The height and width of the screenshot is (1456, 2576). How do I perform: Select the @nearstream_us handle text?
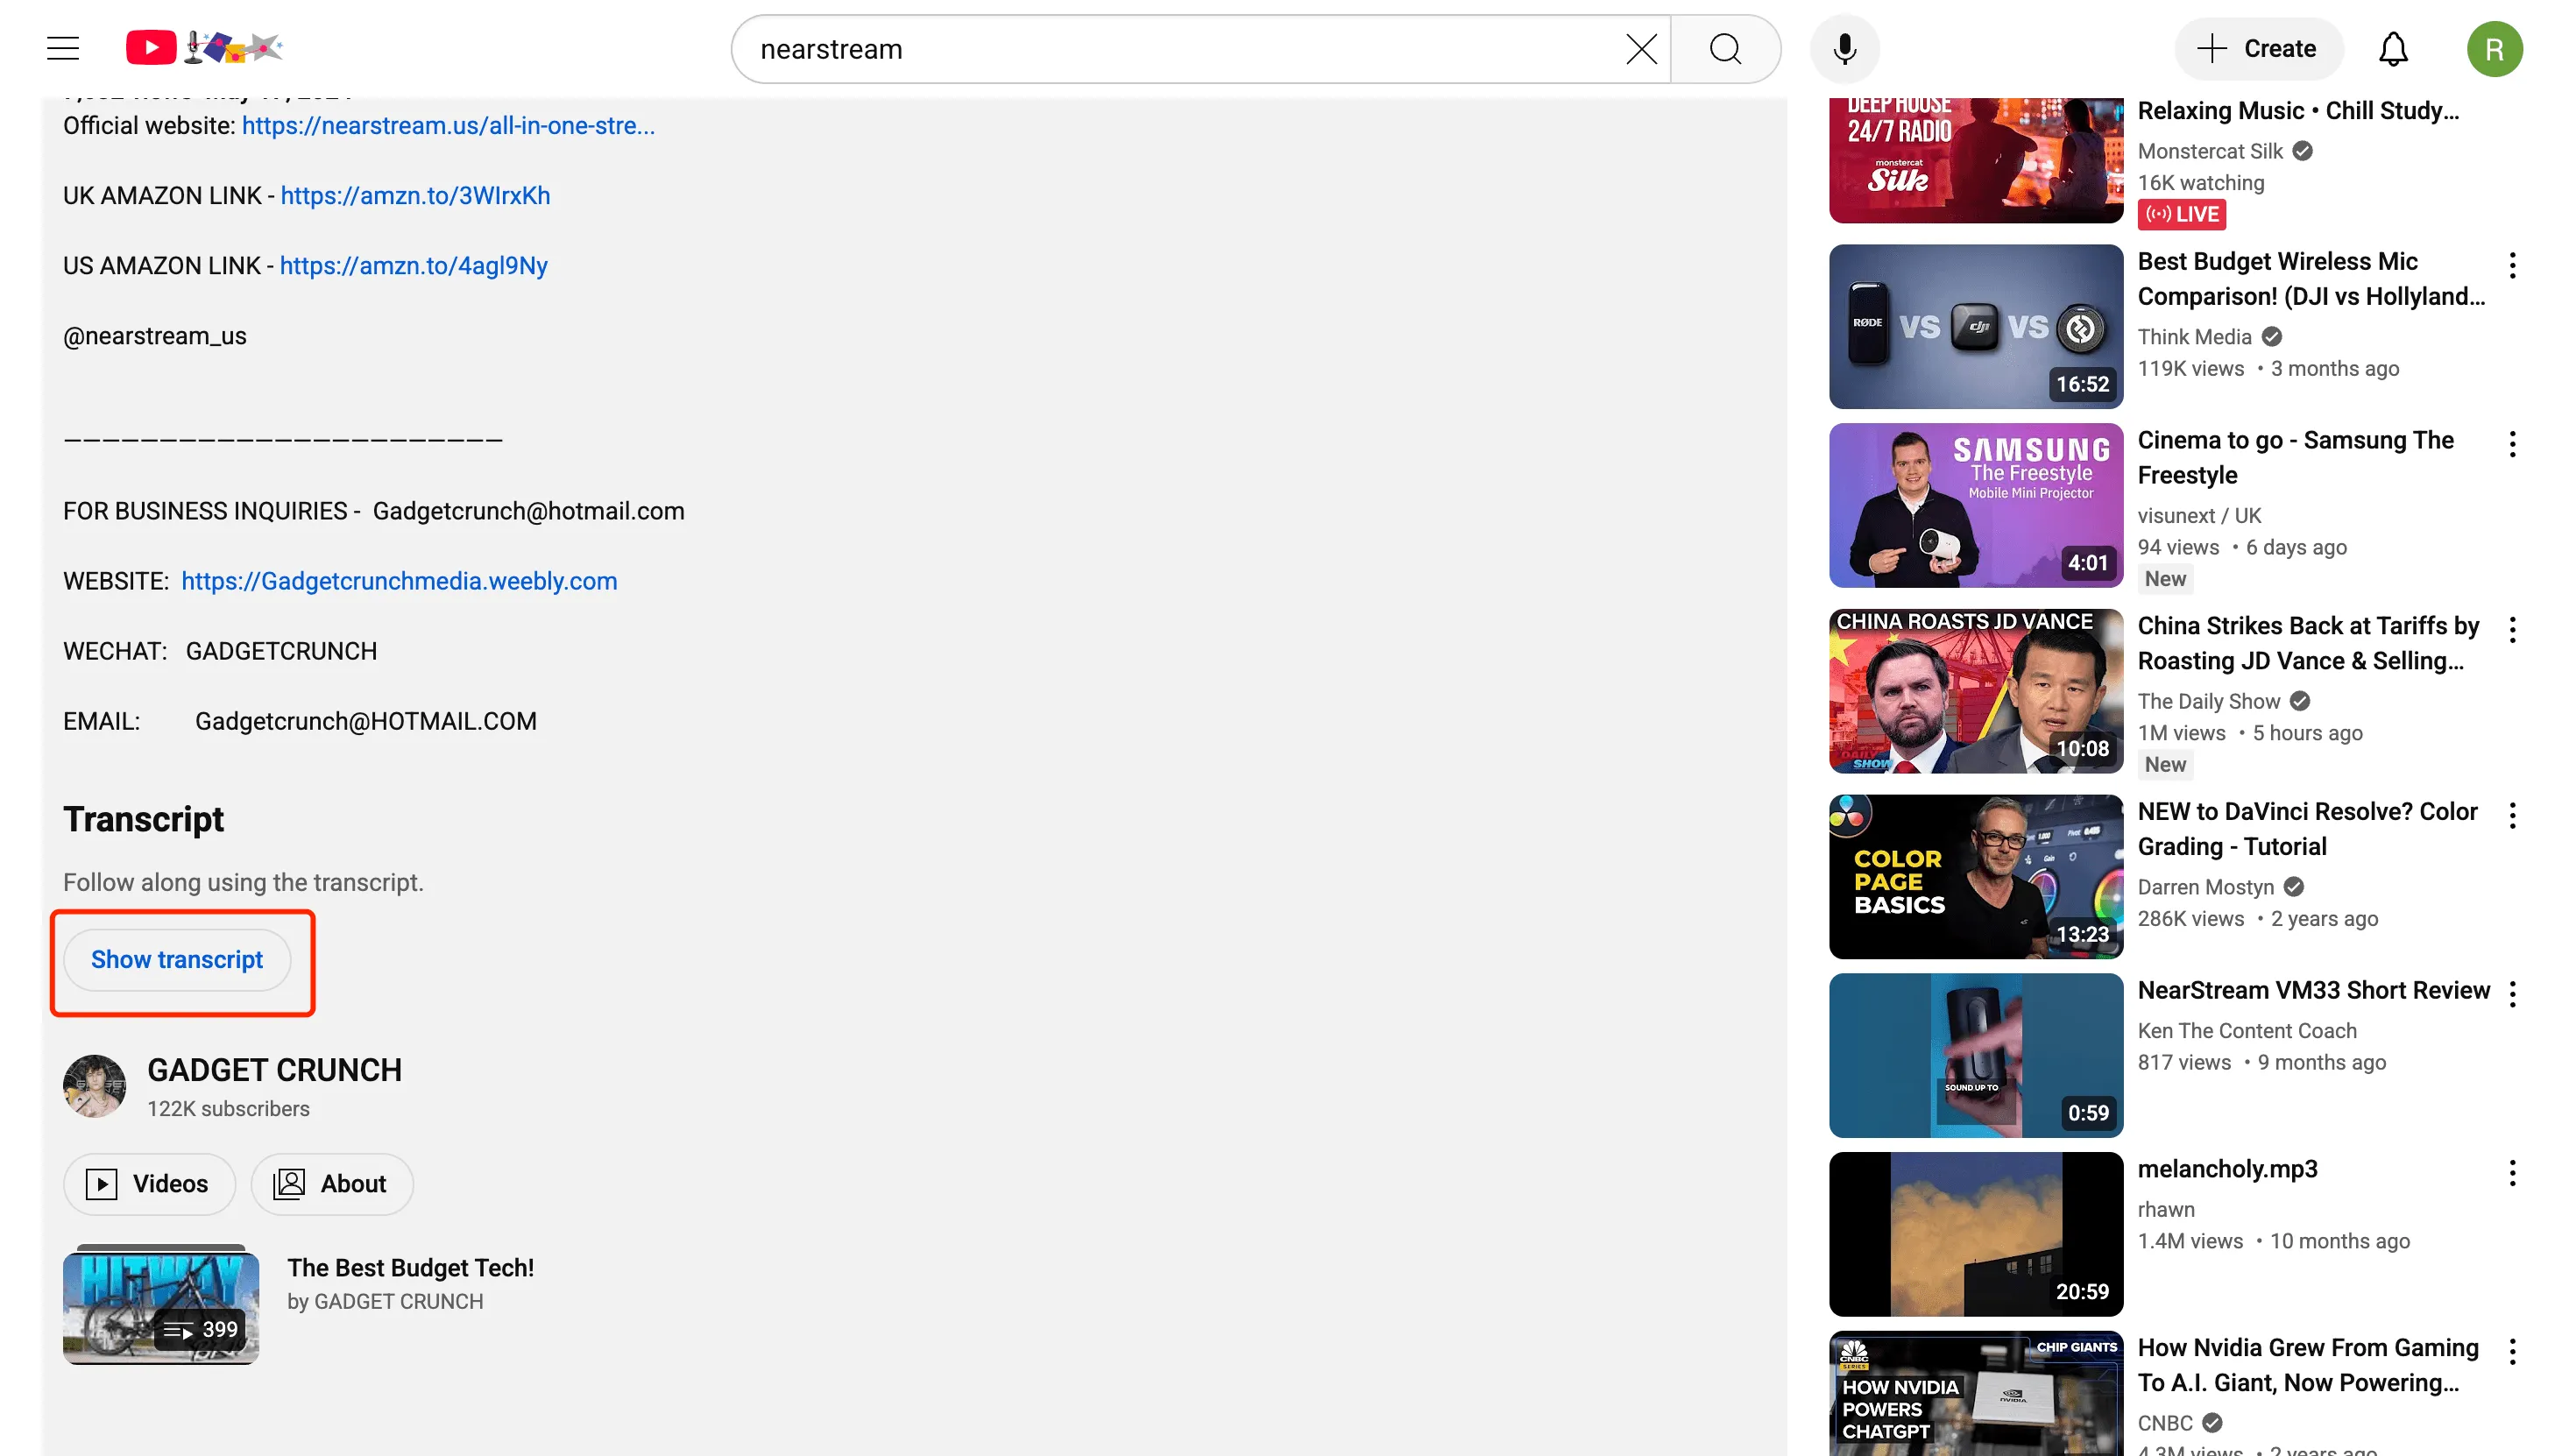point(155,336)
